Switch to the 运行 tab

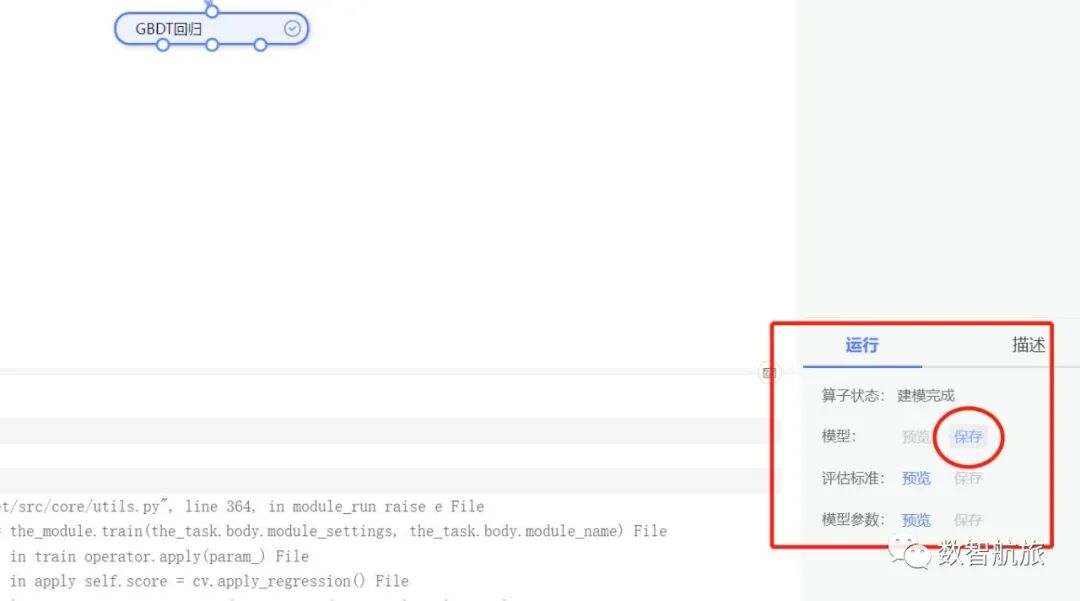[862, 345]
